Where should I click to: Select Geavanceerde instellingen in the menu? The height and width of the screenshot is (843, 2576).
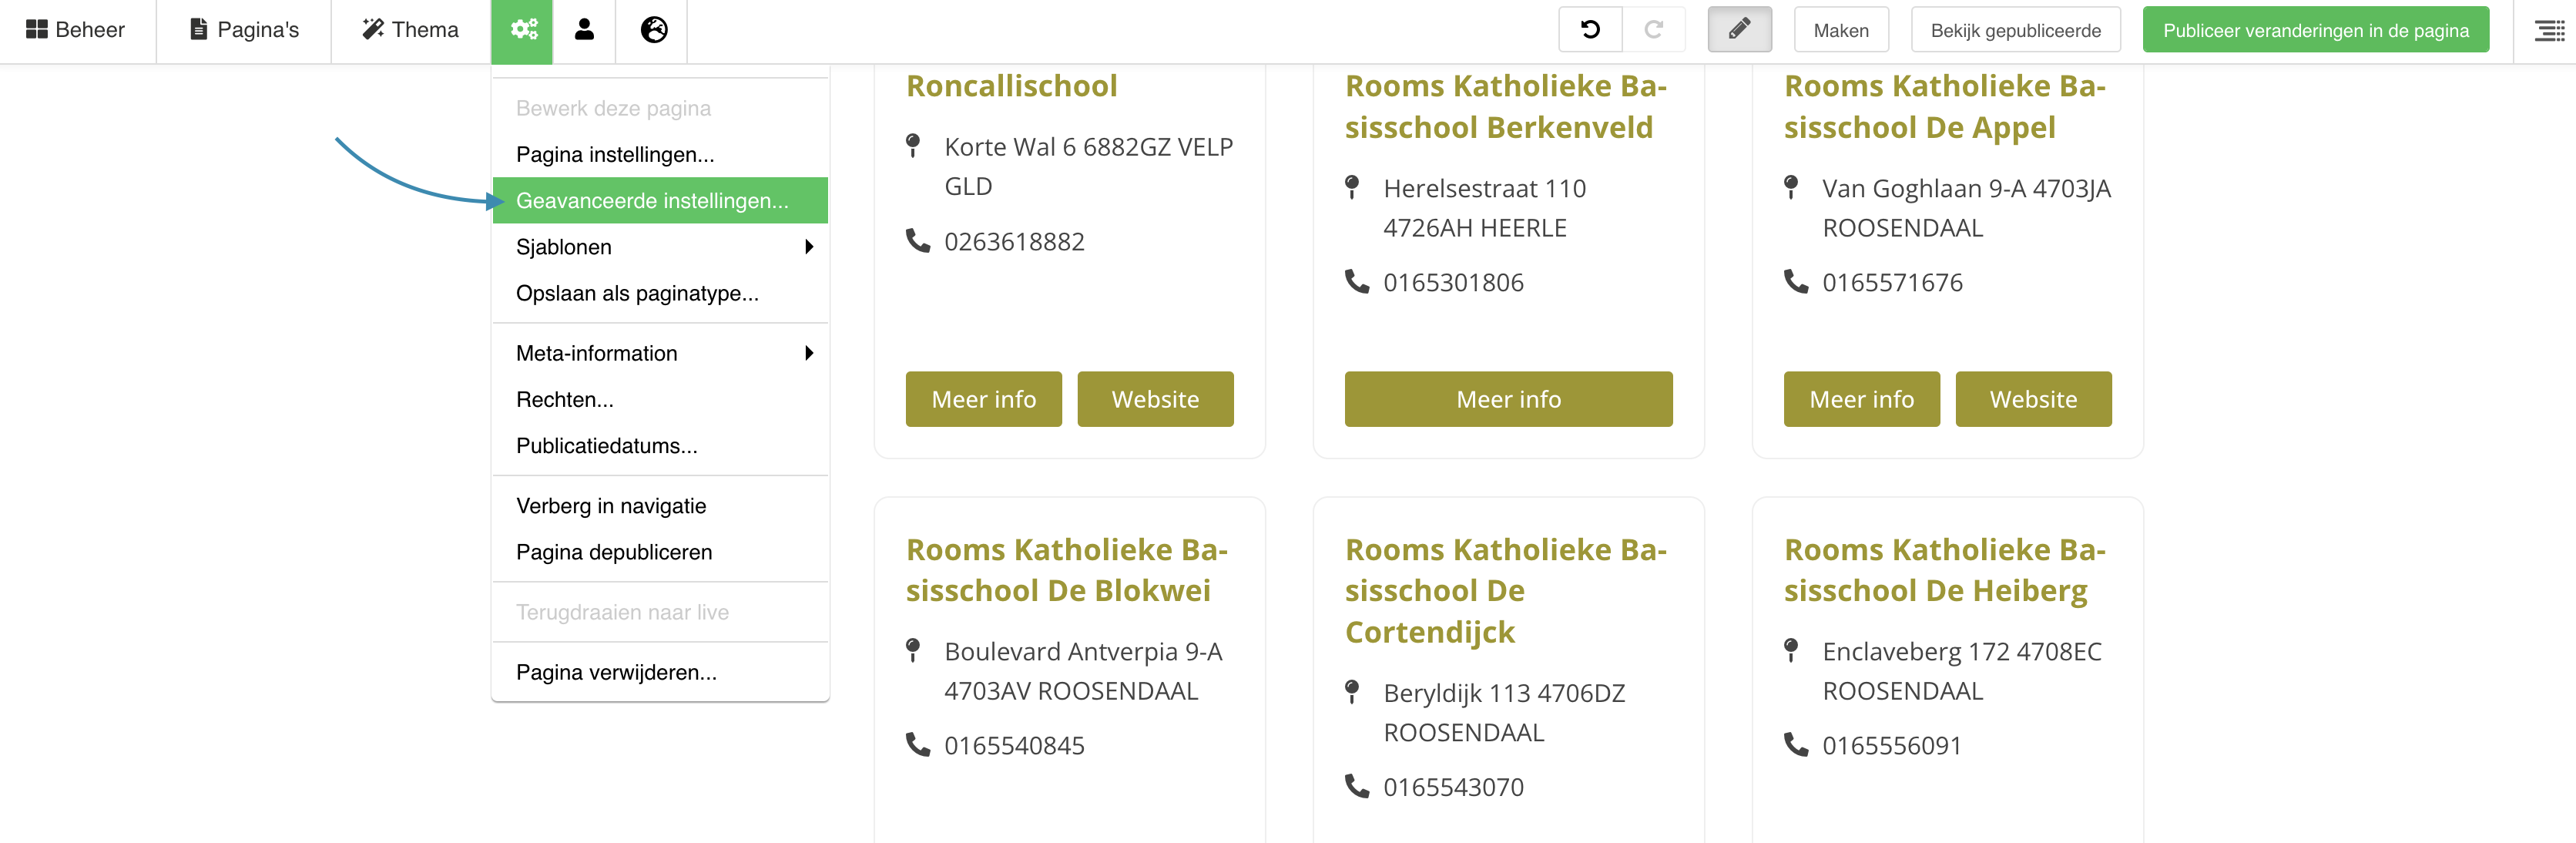coord(652,200)
